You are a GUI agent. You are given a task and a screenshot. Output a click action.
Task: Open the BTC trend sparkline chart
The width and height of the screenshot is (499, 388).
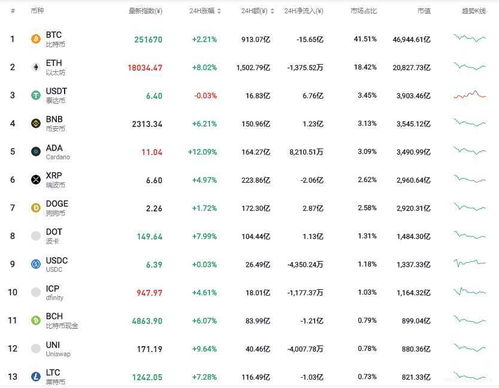point(470,38)
